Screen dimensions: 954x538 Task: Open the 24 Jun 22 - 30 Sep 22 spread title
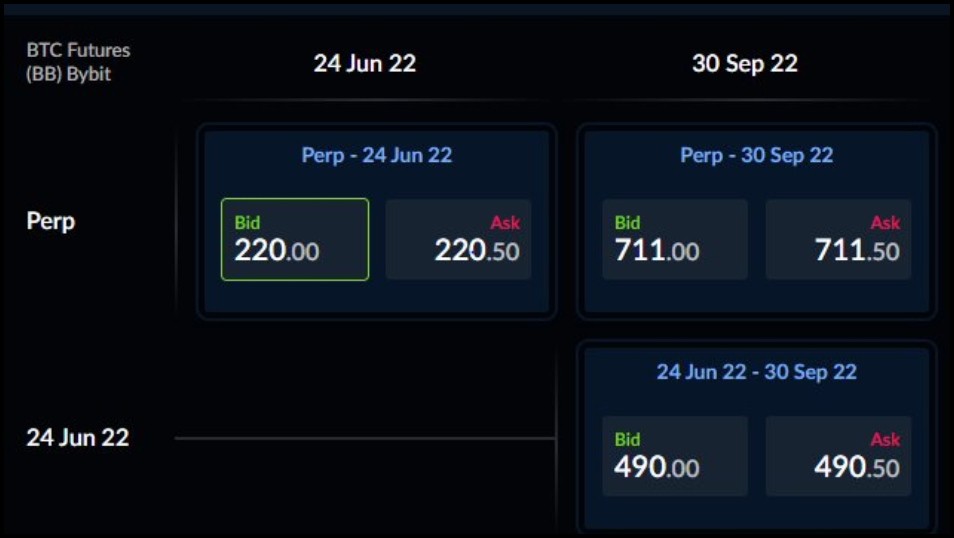coord(756,372)
